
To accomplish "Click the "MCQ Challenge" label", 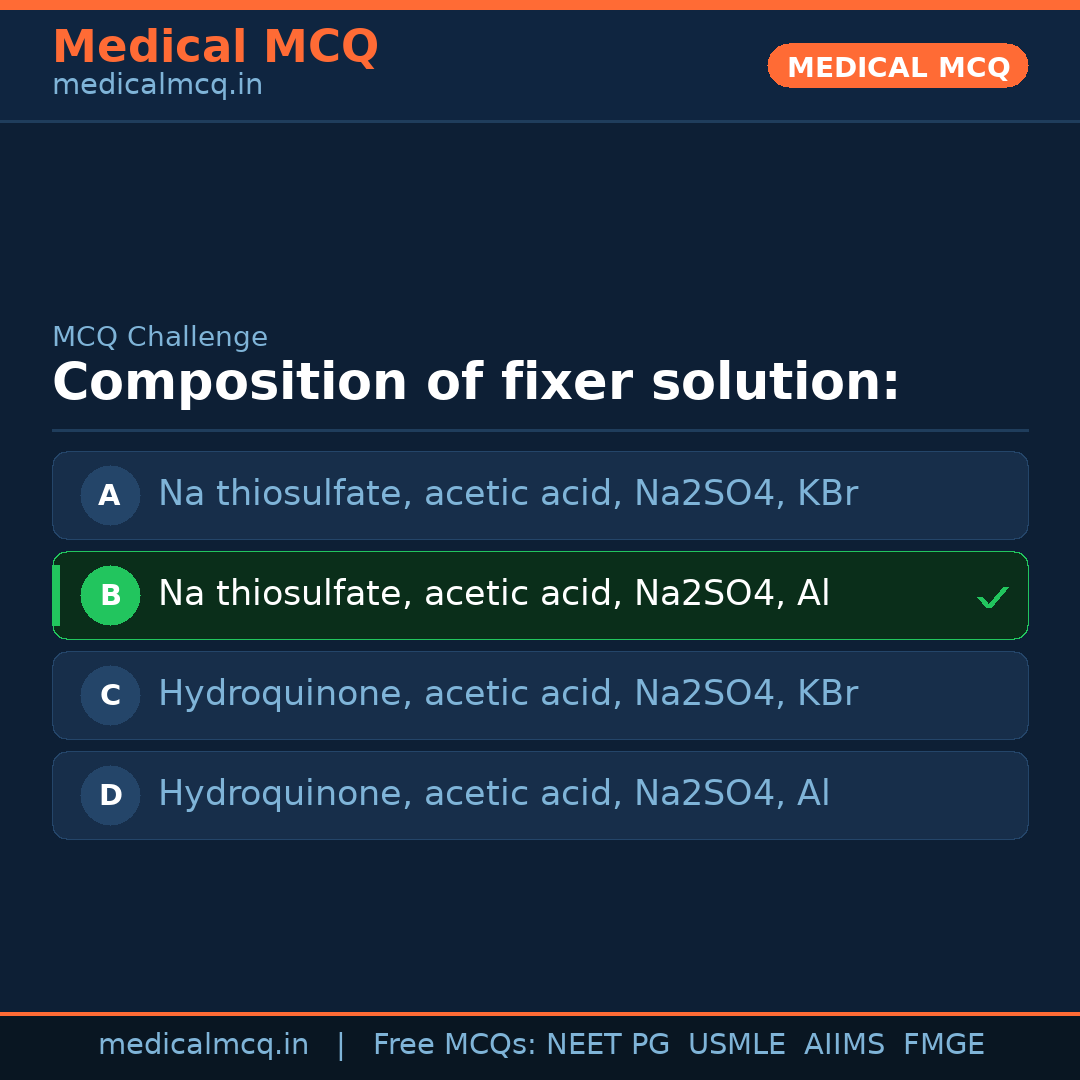I will [x=160, y=338].
